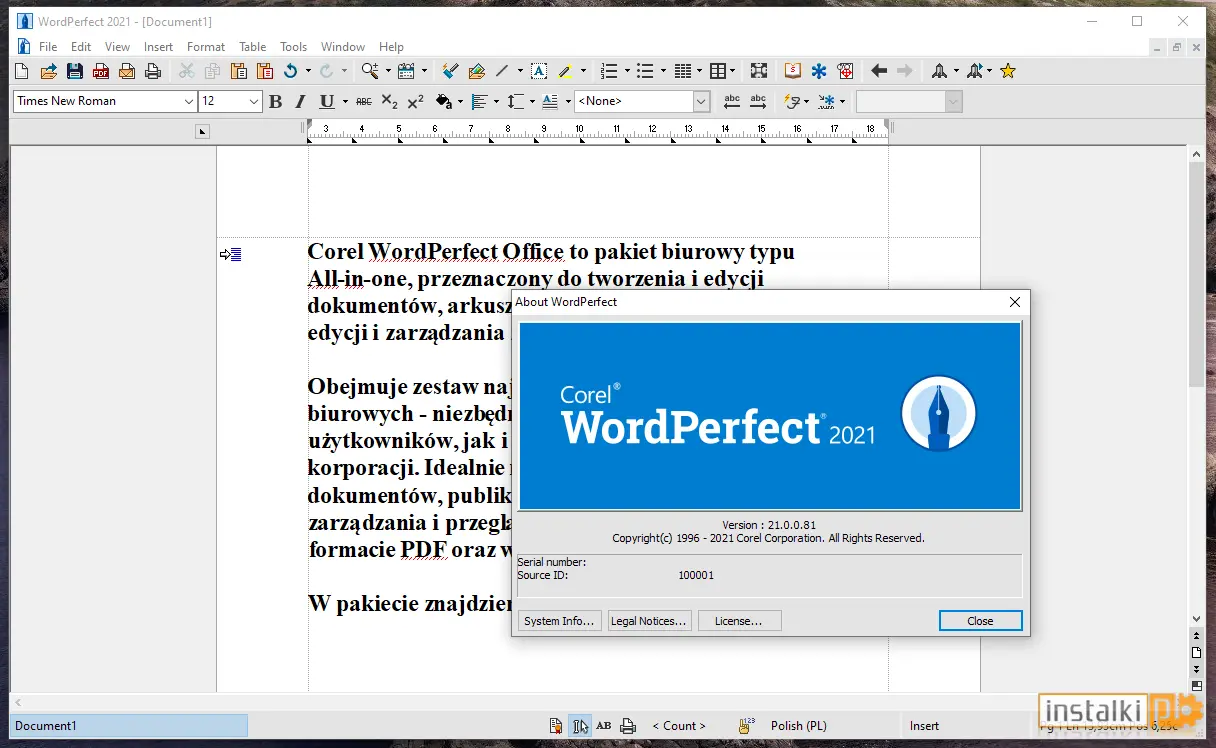Toggle Bold formatting

coord(275,101)
